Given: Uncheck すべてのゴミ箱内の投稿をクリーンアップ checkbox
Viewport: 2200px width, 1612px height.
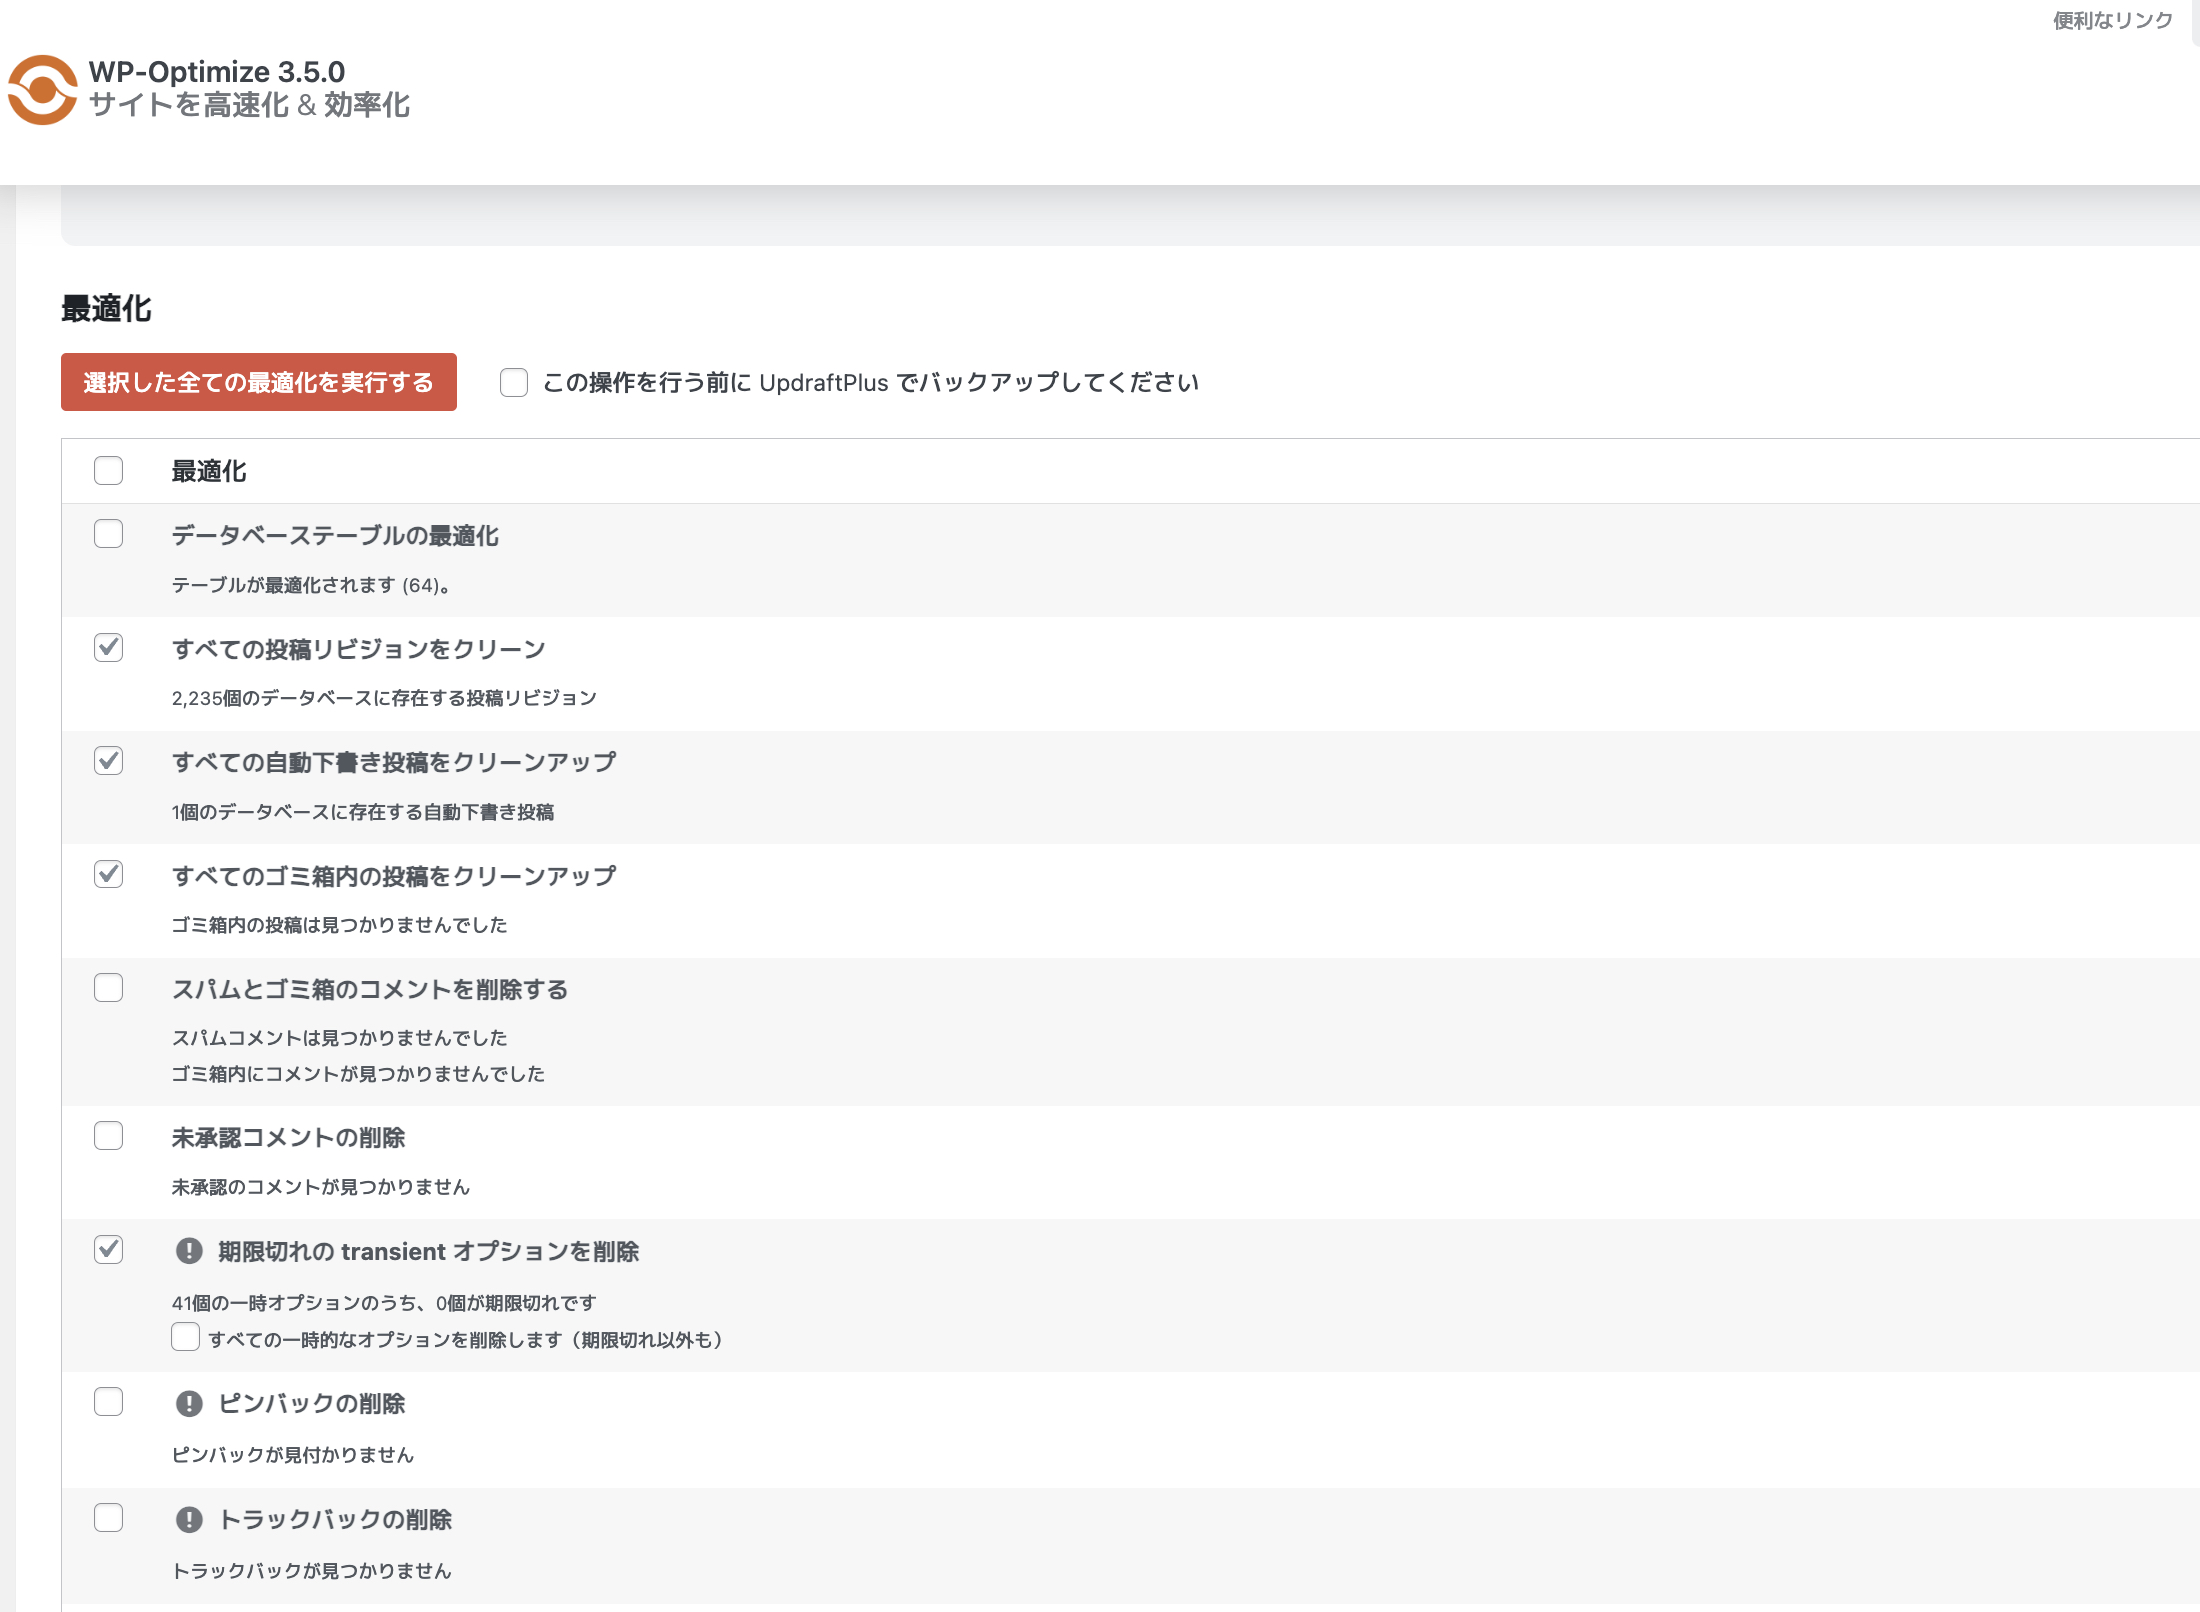Looking at the screenshot, I should [108, 874].
